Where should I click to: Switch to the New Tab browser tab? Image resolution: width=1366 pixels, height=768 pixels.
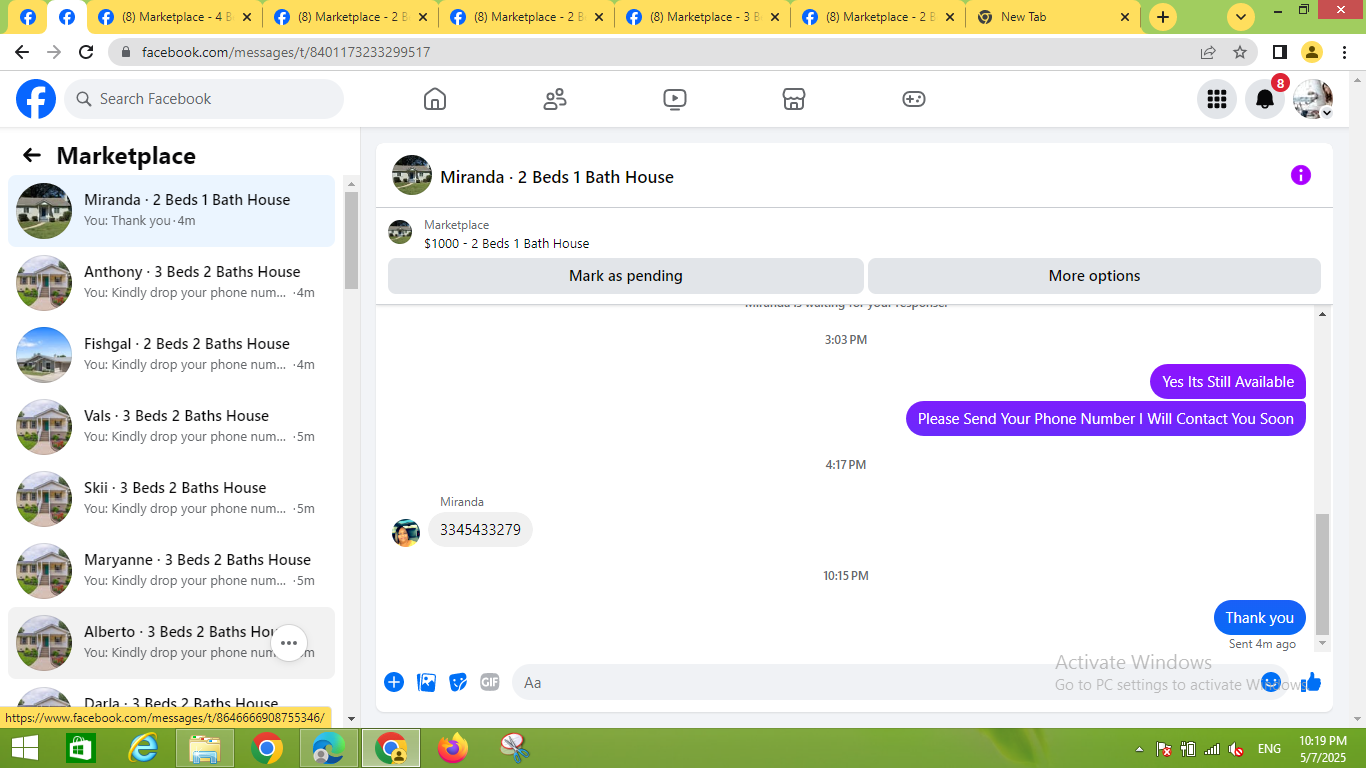(1053, 17)
